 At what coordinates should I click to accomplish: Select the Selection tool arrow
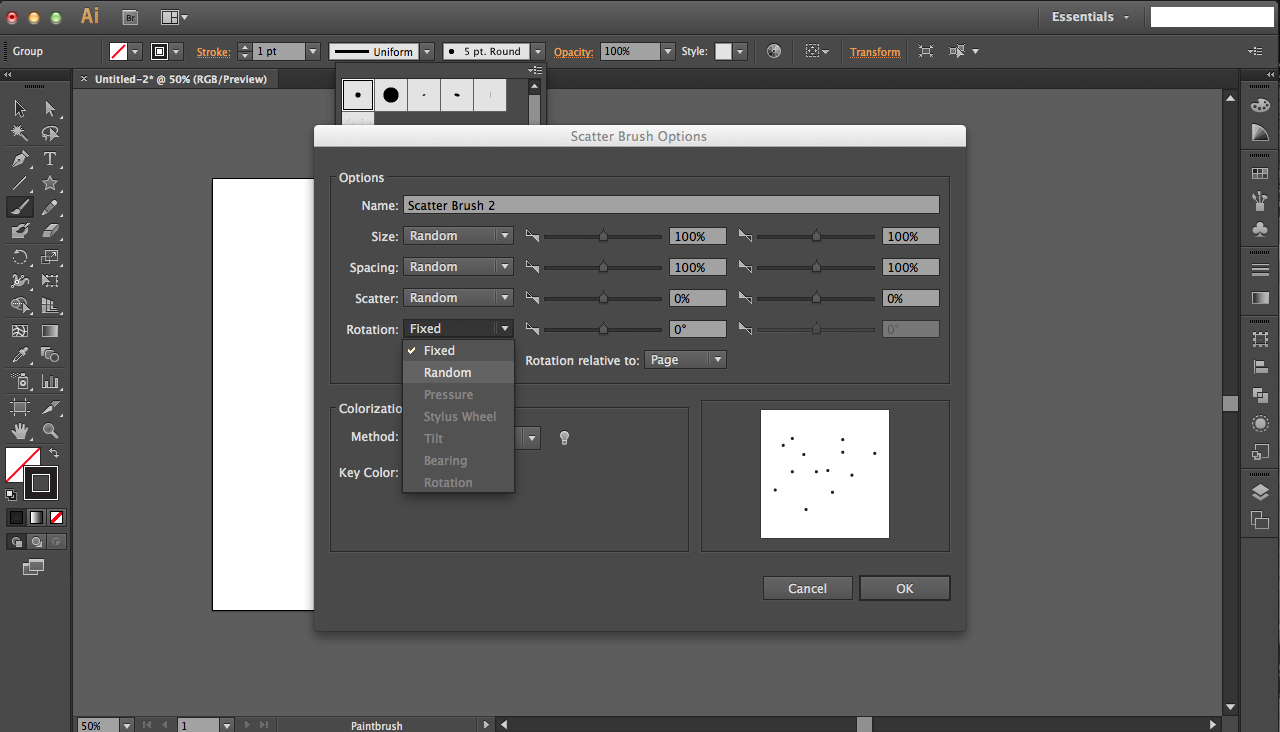[20, 108]
